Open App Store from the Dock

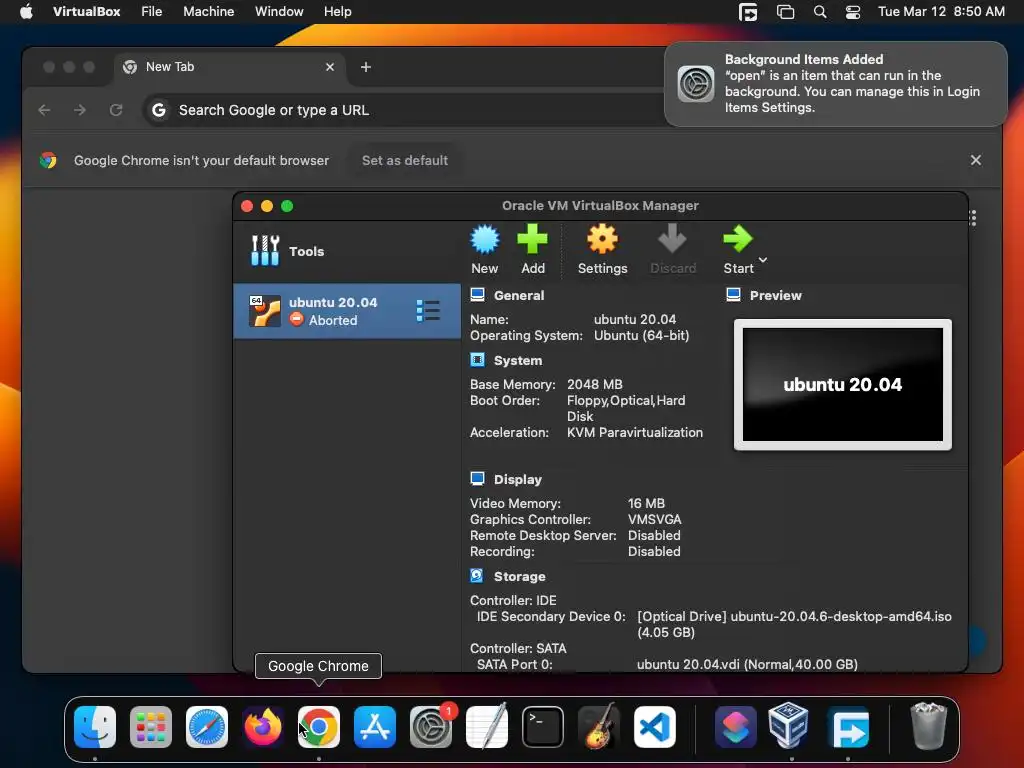pyautogui.click(x=375, y=727)
